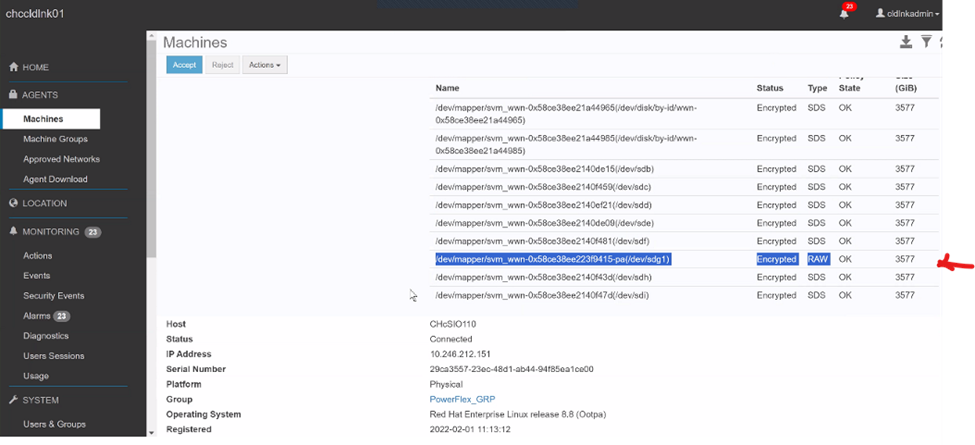Click the sidebar scrollbar thumb

pos(151,149)
